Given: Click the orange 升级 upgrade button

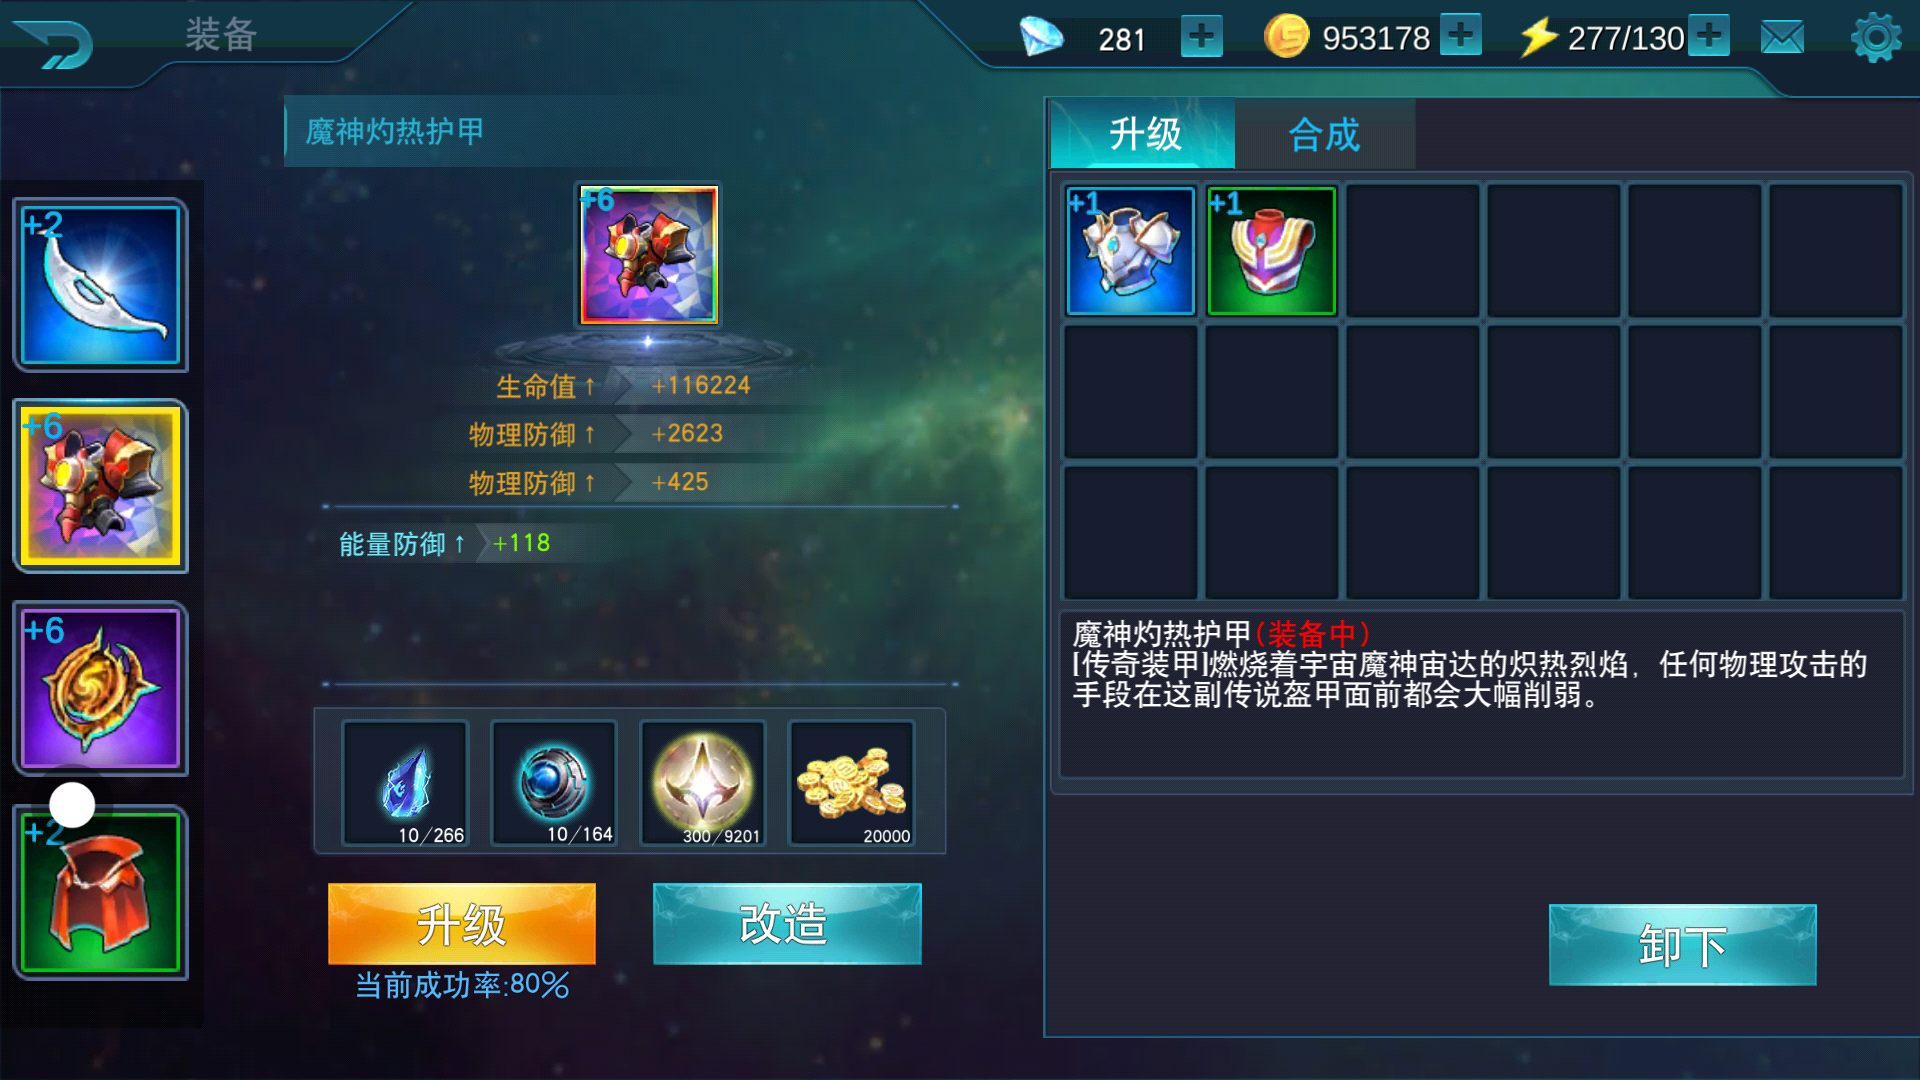Looking at the screenshot, I should point(462,923).
